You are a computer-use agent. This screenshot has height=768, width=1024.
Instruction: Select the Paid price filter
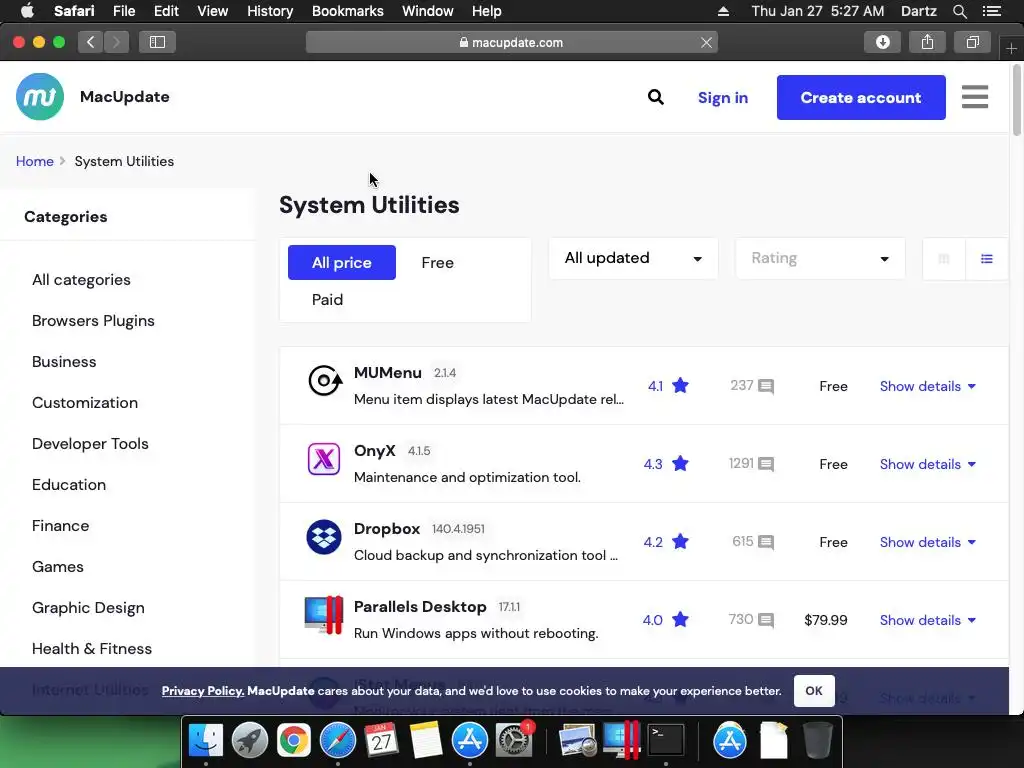coord(327,299)
